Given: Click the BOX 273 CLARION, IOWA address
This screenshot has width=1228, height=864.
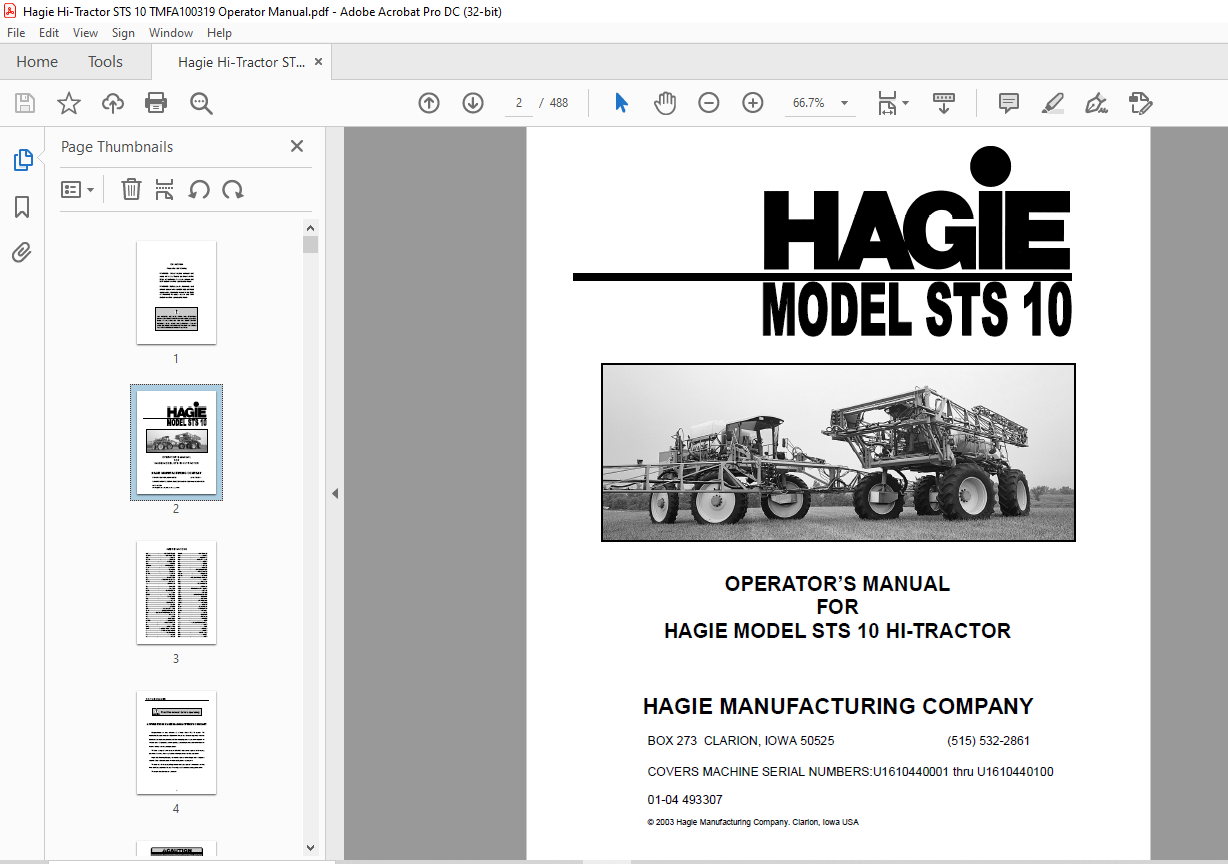Looking at the screenshot, I should click(741, 741).
